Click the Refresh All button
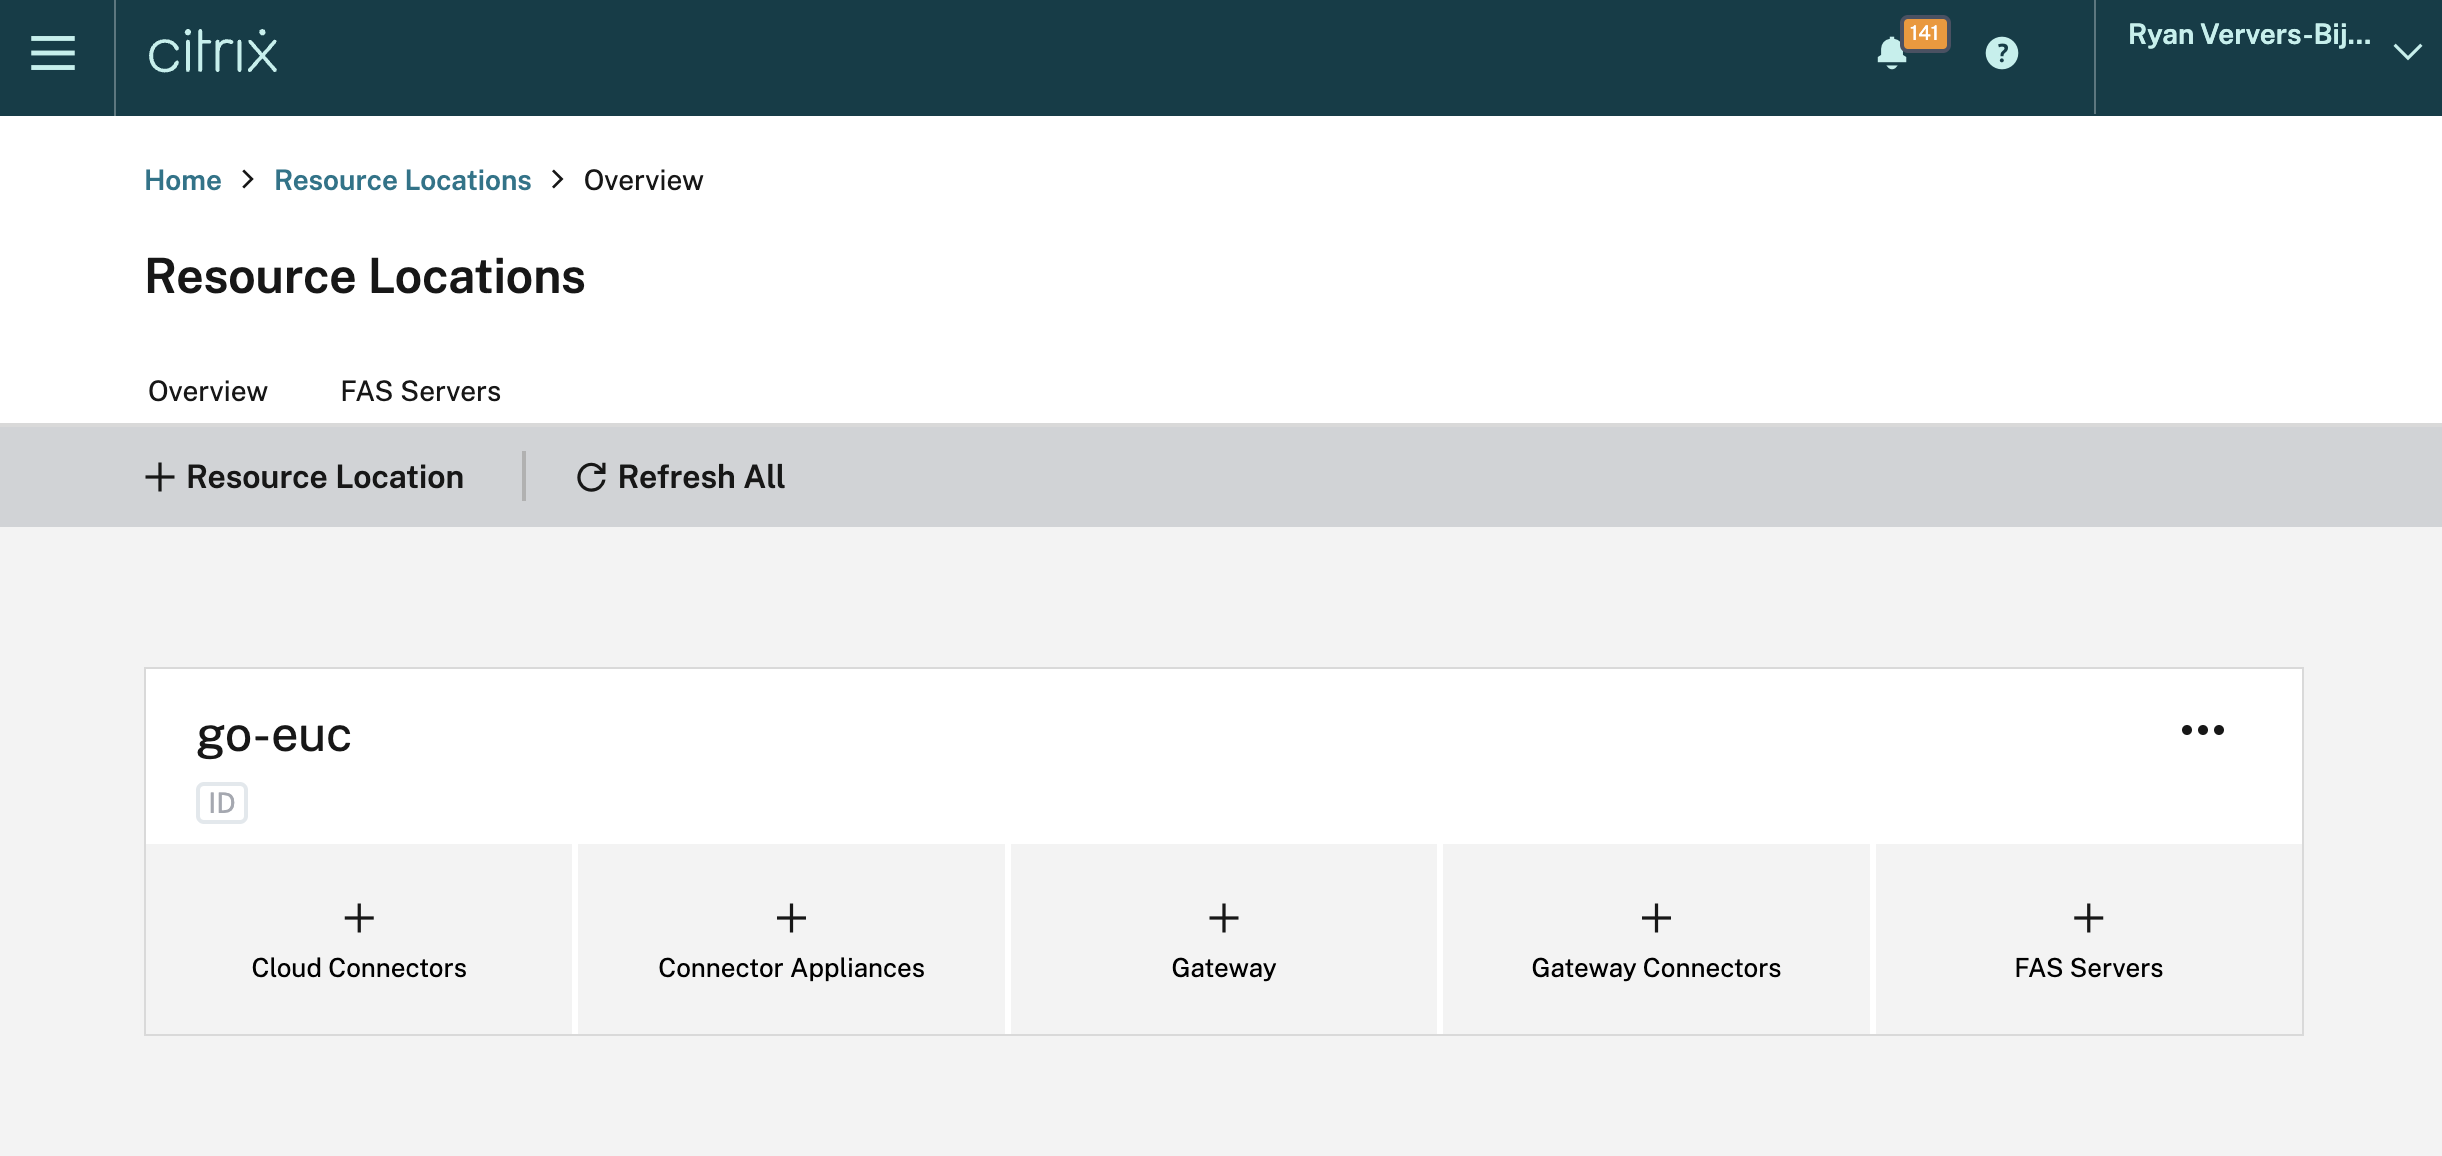This screenshot has height=1156, width=2442. pyautogui.click(x=681, y=477)
